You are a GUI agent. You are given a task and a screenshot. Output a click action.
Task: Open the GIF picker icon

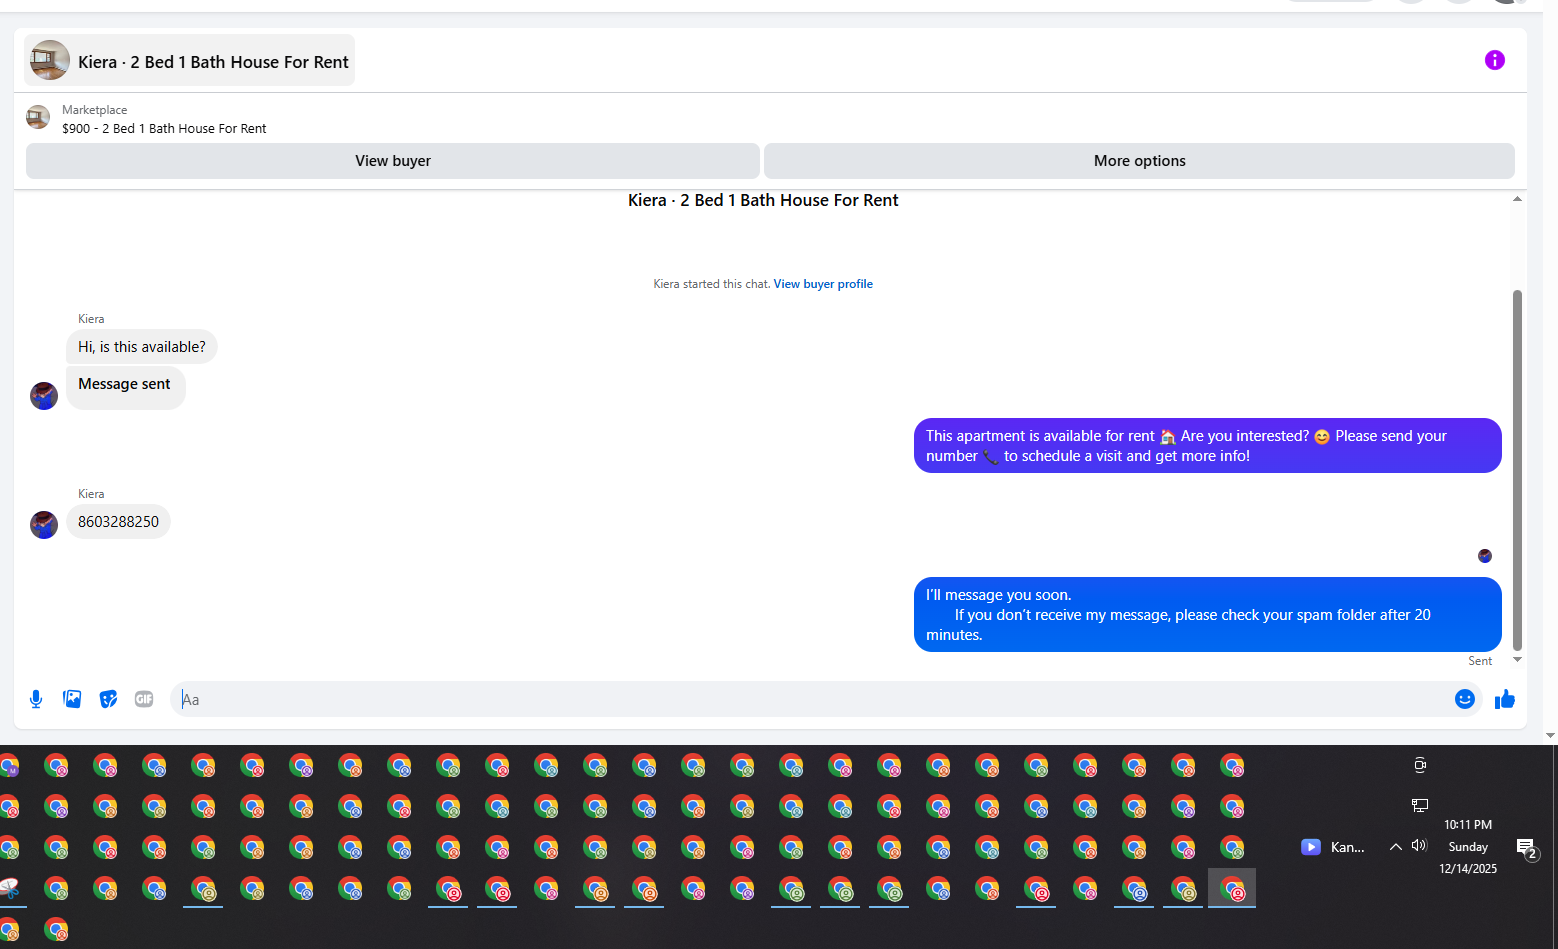point(144,699)
